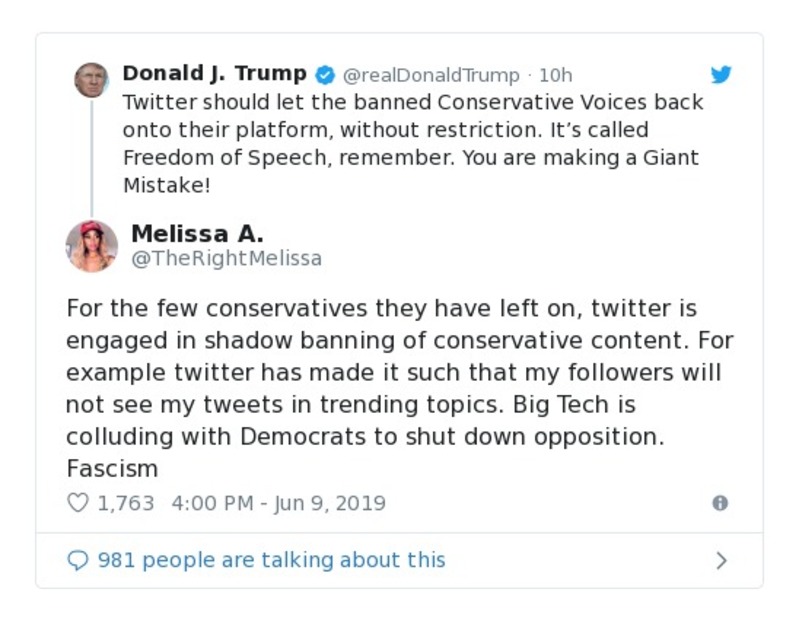Image resolution: width=799 pixels, height=624 pixels.
Task: Click the blue speech bubble icon
Action: coord(77,560)
